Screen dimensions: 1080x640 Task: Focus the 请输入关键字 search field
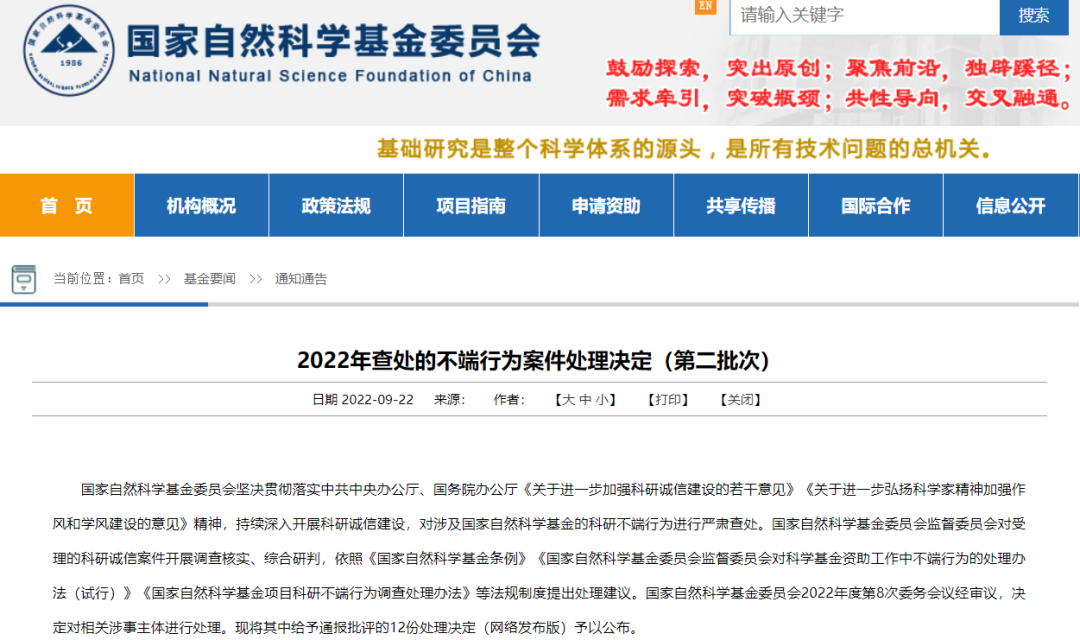[x=864, y=16]
